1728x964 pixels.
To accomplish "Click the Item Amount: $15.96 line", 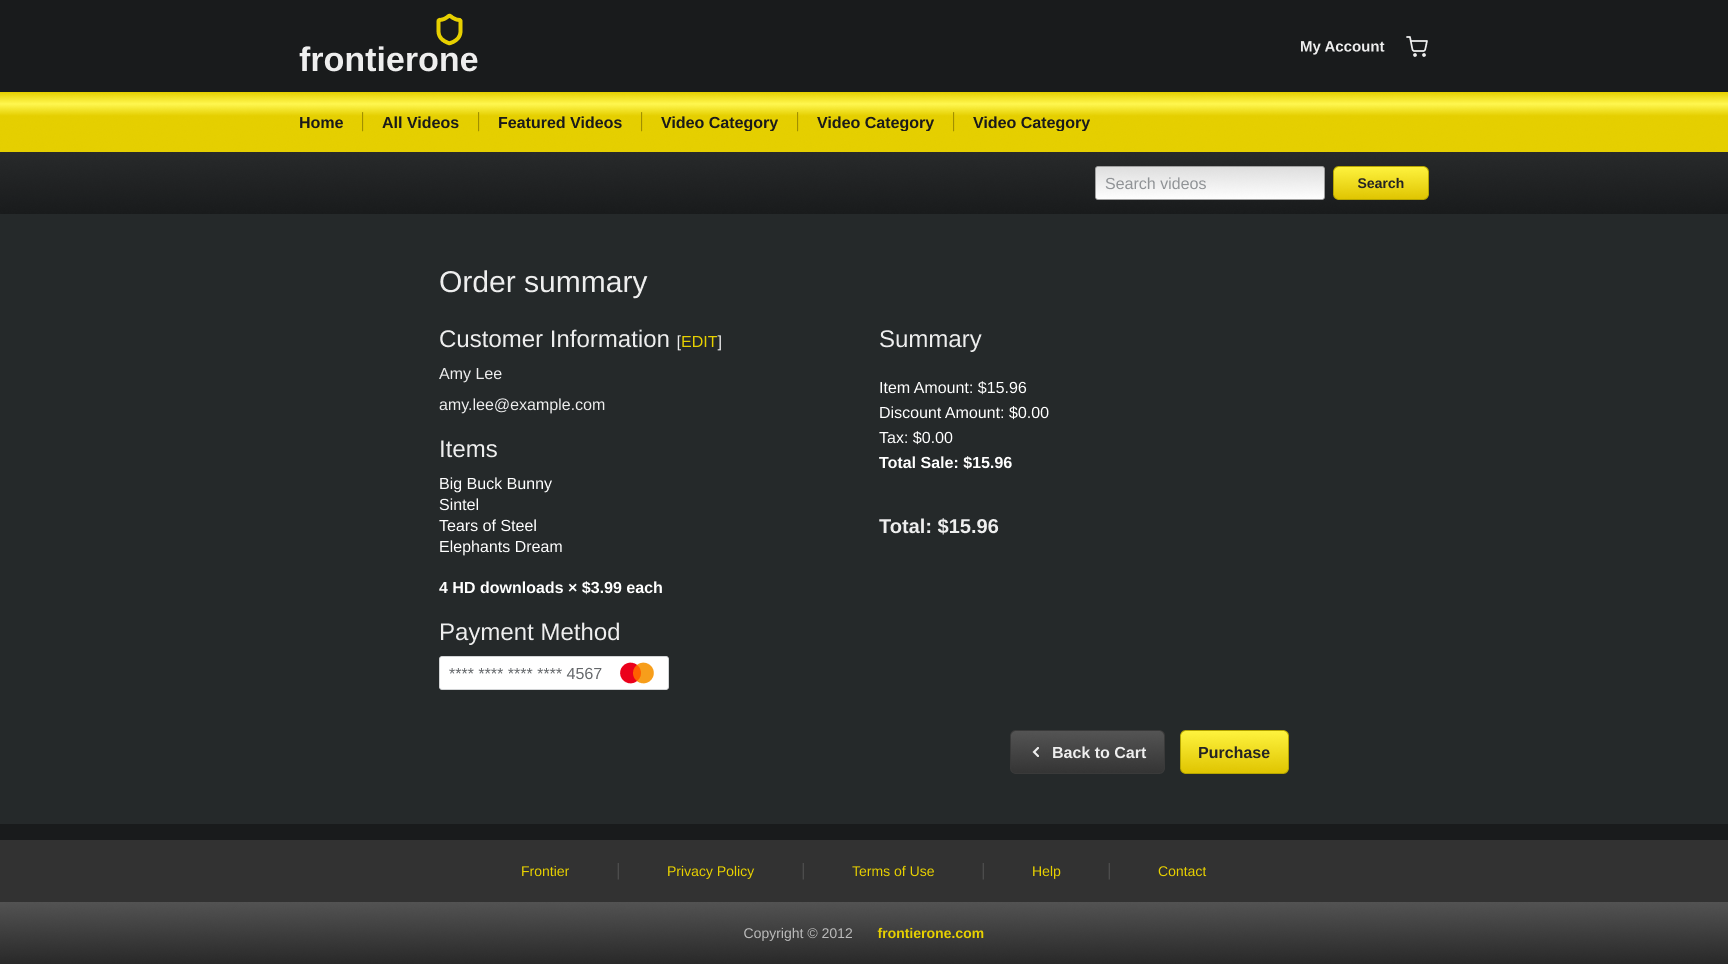I will (x=953, y=388).
